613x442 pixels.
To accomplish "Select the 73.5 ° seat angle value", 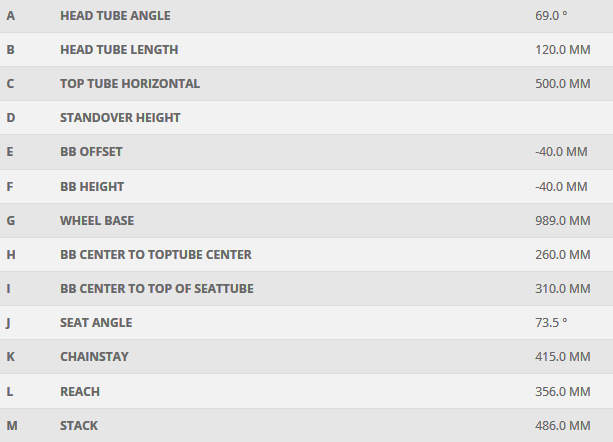I will (551, 323).
